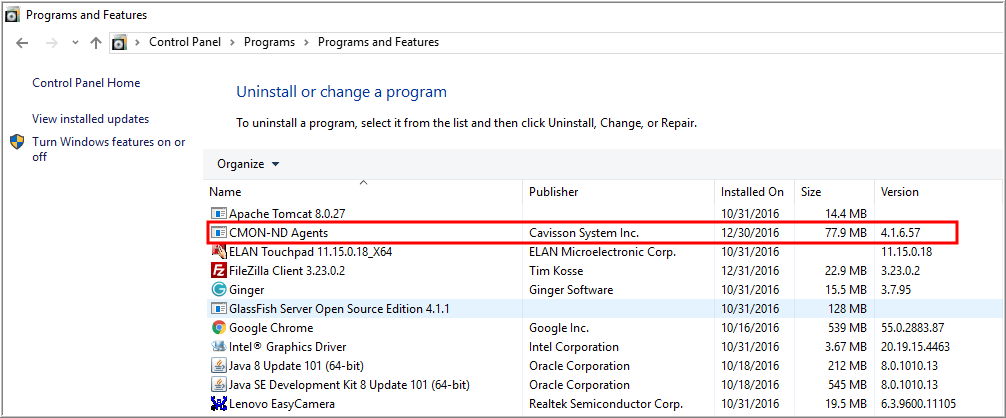Click Programs and Features breadcrumb
The width and height of the screenshot is (1006, 418).
(379, 42)
